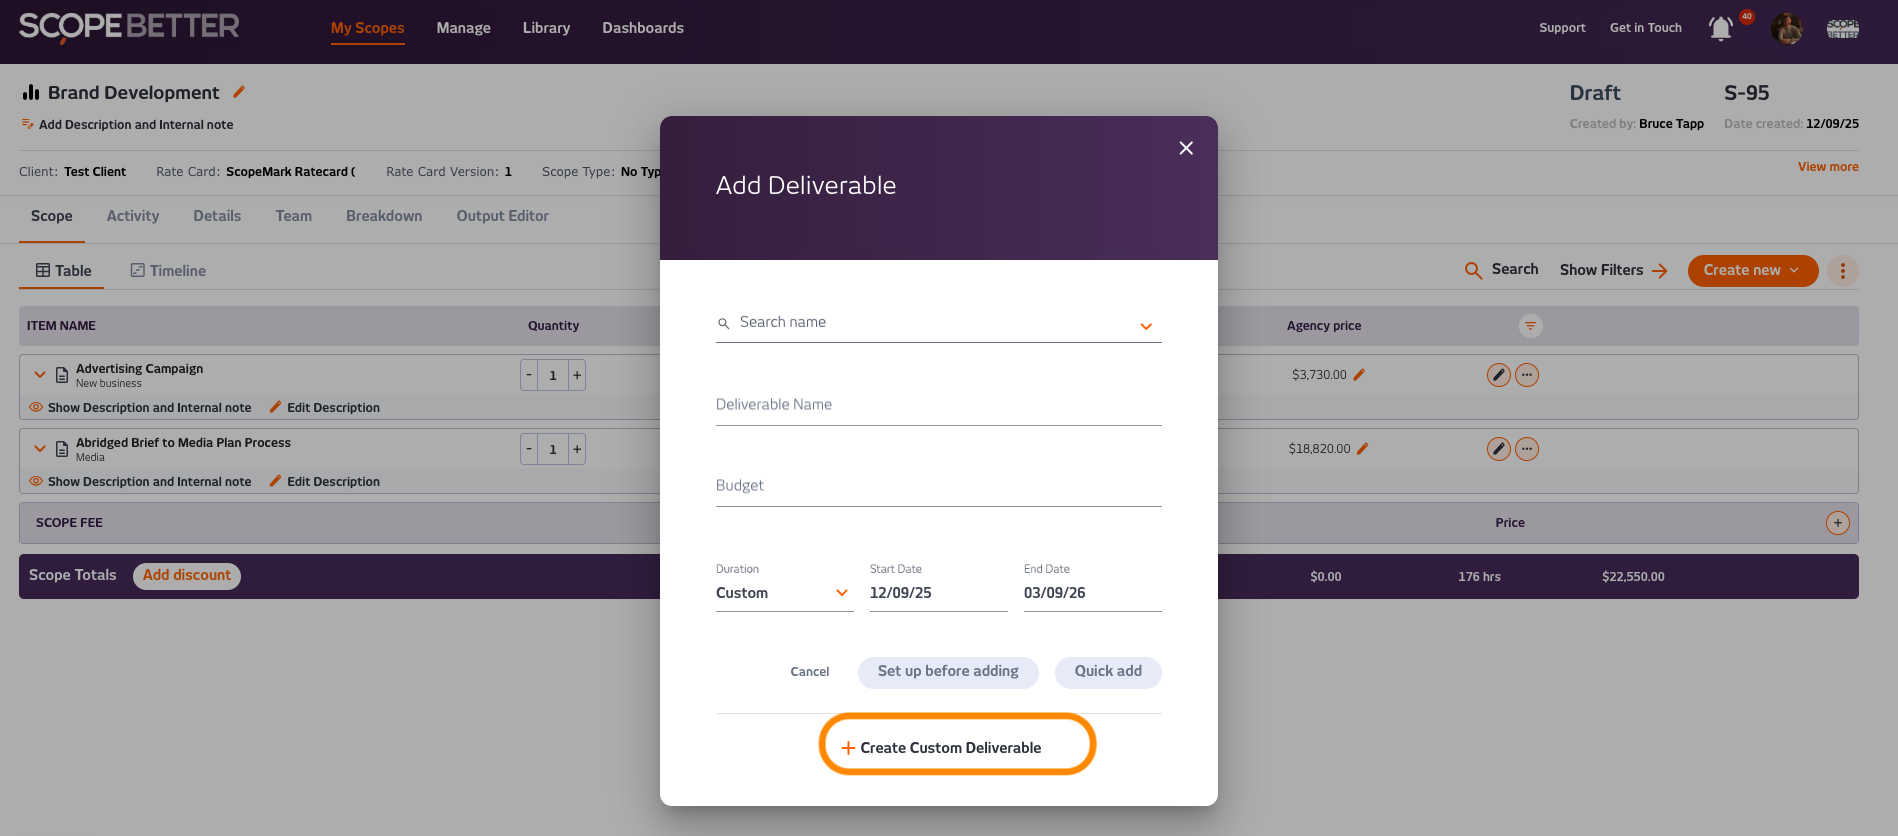Increase quantity of Advertising Campaign
The height and width of the screenshot is (836, 1898).
click(577, 375)
